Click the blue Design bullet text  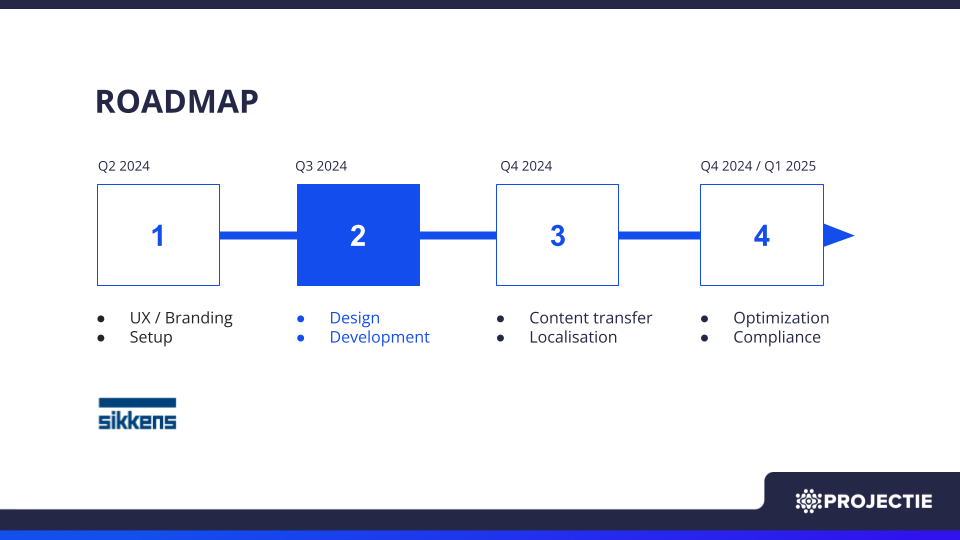coord(355,318)
